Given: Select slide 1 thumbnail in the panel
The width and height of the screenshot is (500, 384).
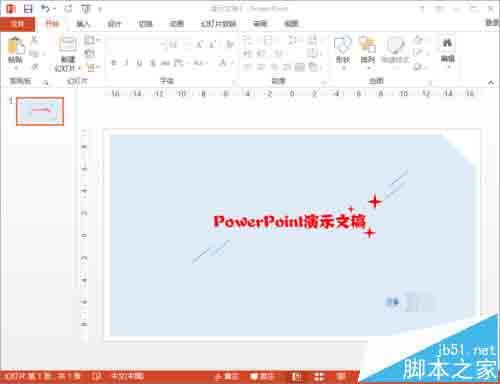Looking at the screenshot, I should point(40,111).
